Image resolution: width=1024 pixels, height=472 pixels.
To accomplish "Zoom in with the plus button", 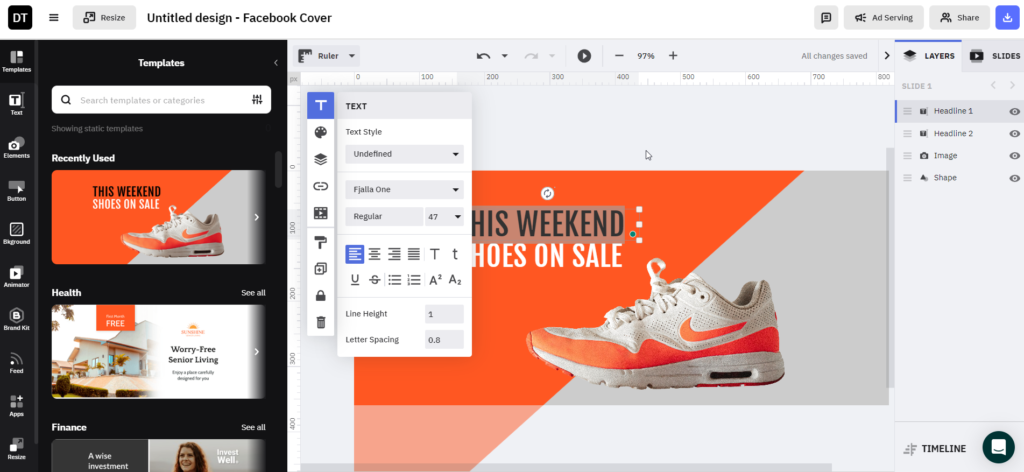I will coord(673,56).
